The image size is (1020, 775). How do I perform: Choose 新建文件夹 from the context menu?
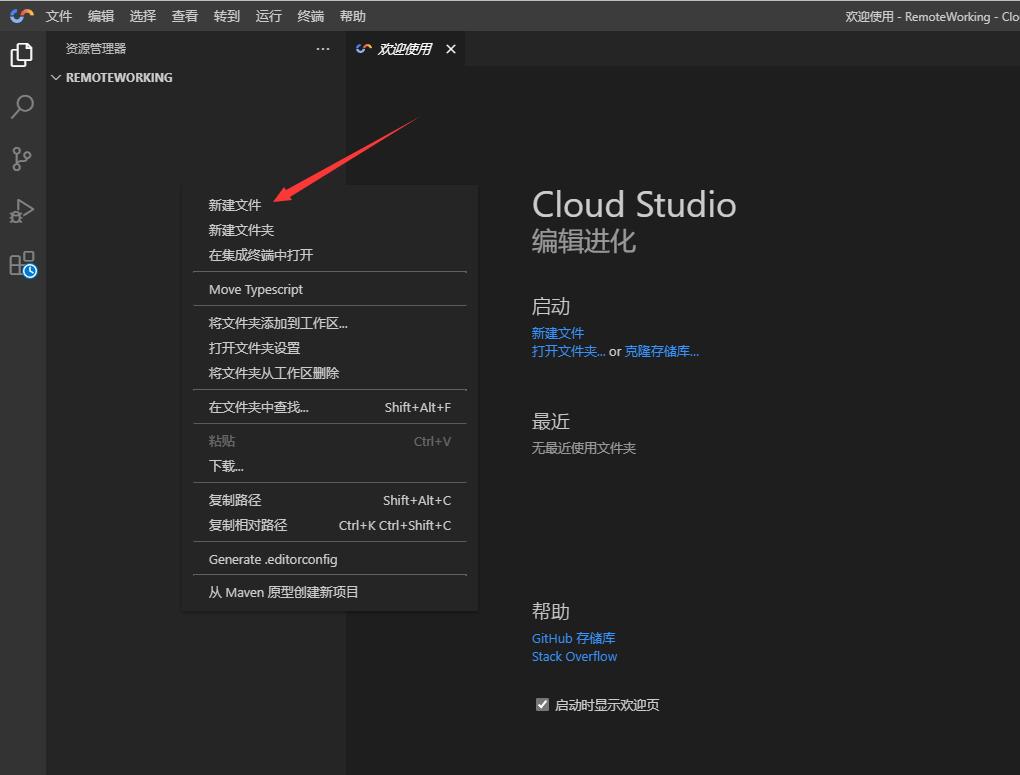tap(241, 230)
